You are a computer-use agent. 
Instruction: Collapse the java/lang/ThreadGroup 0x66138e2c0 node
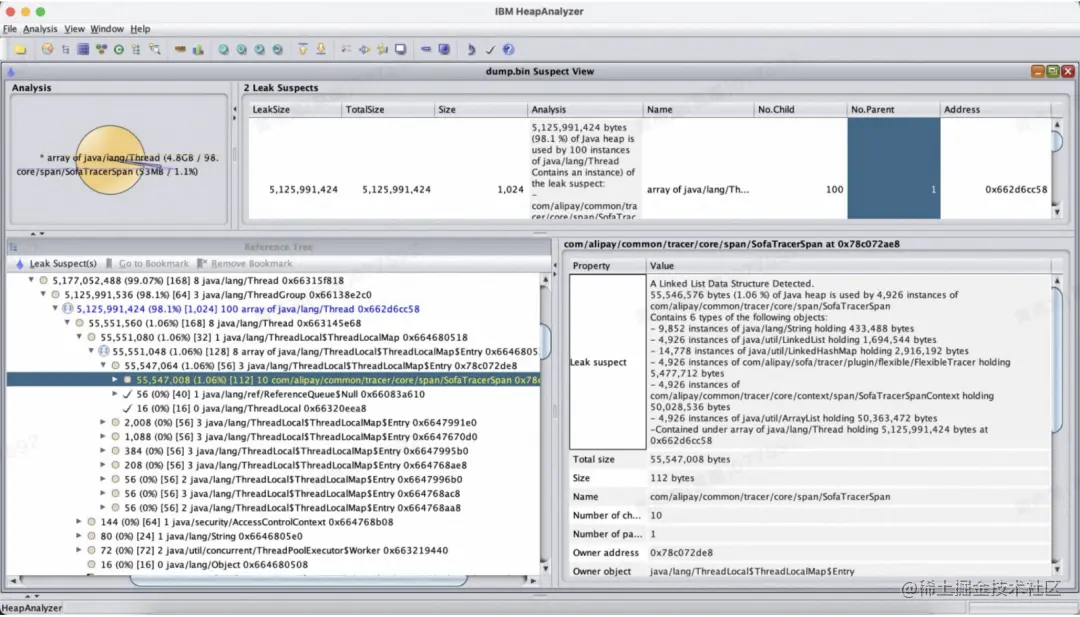point(43,295)
